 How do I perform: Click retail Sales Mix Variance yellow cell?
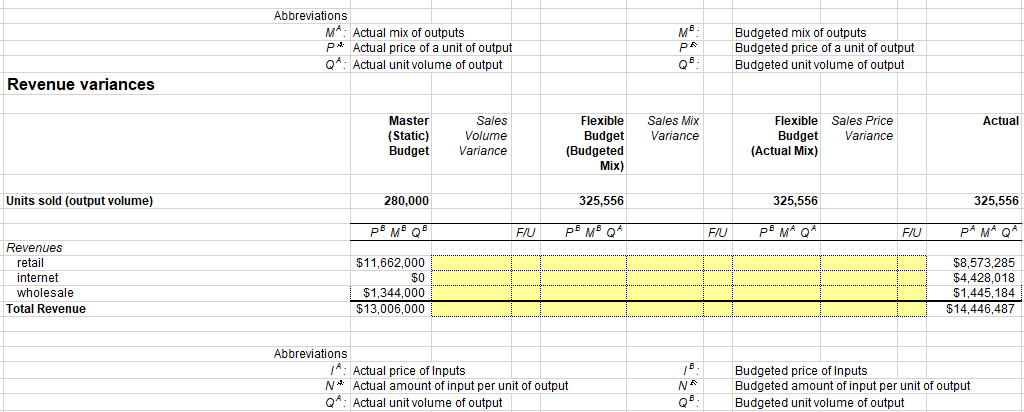[665, 263]
